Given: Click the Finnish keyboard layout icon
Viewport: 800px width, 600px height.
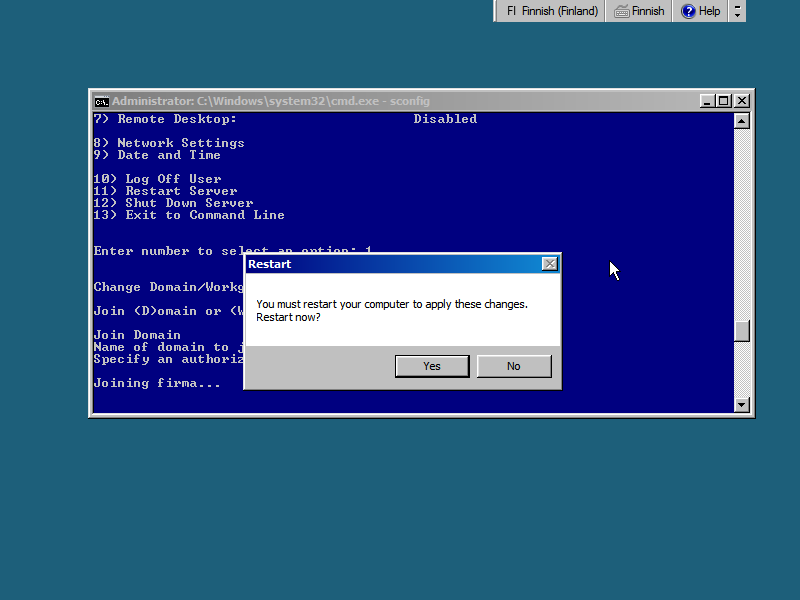Looking at the screenshot, I should (623, 11).
